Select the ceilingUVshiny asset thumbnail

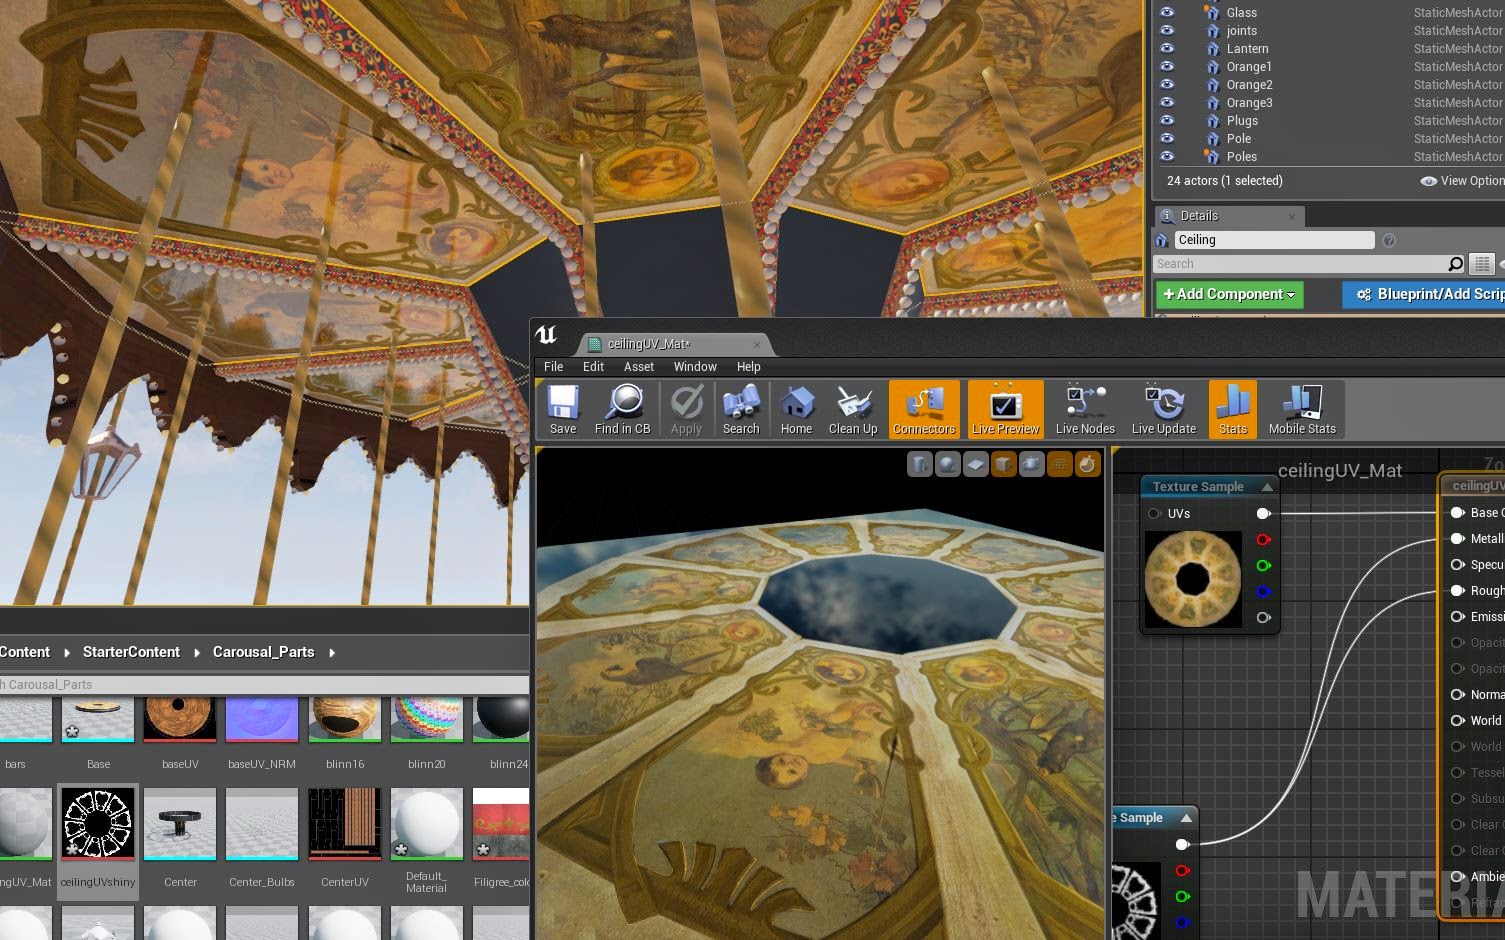98,823
